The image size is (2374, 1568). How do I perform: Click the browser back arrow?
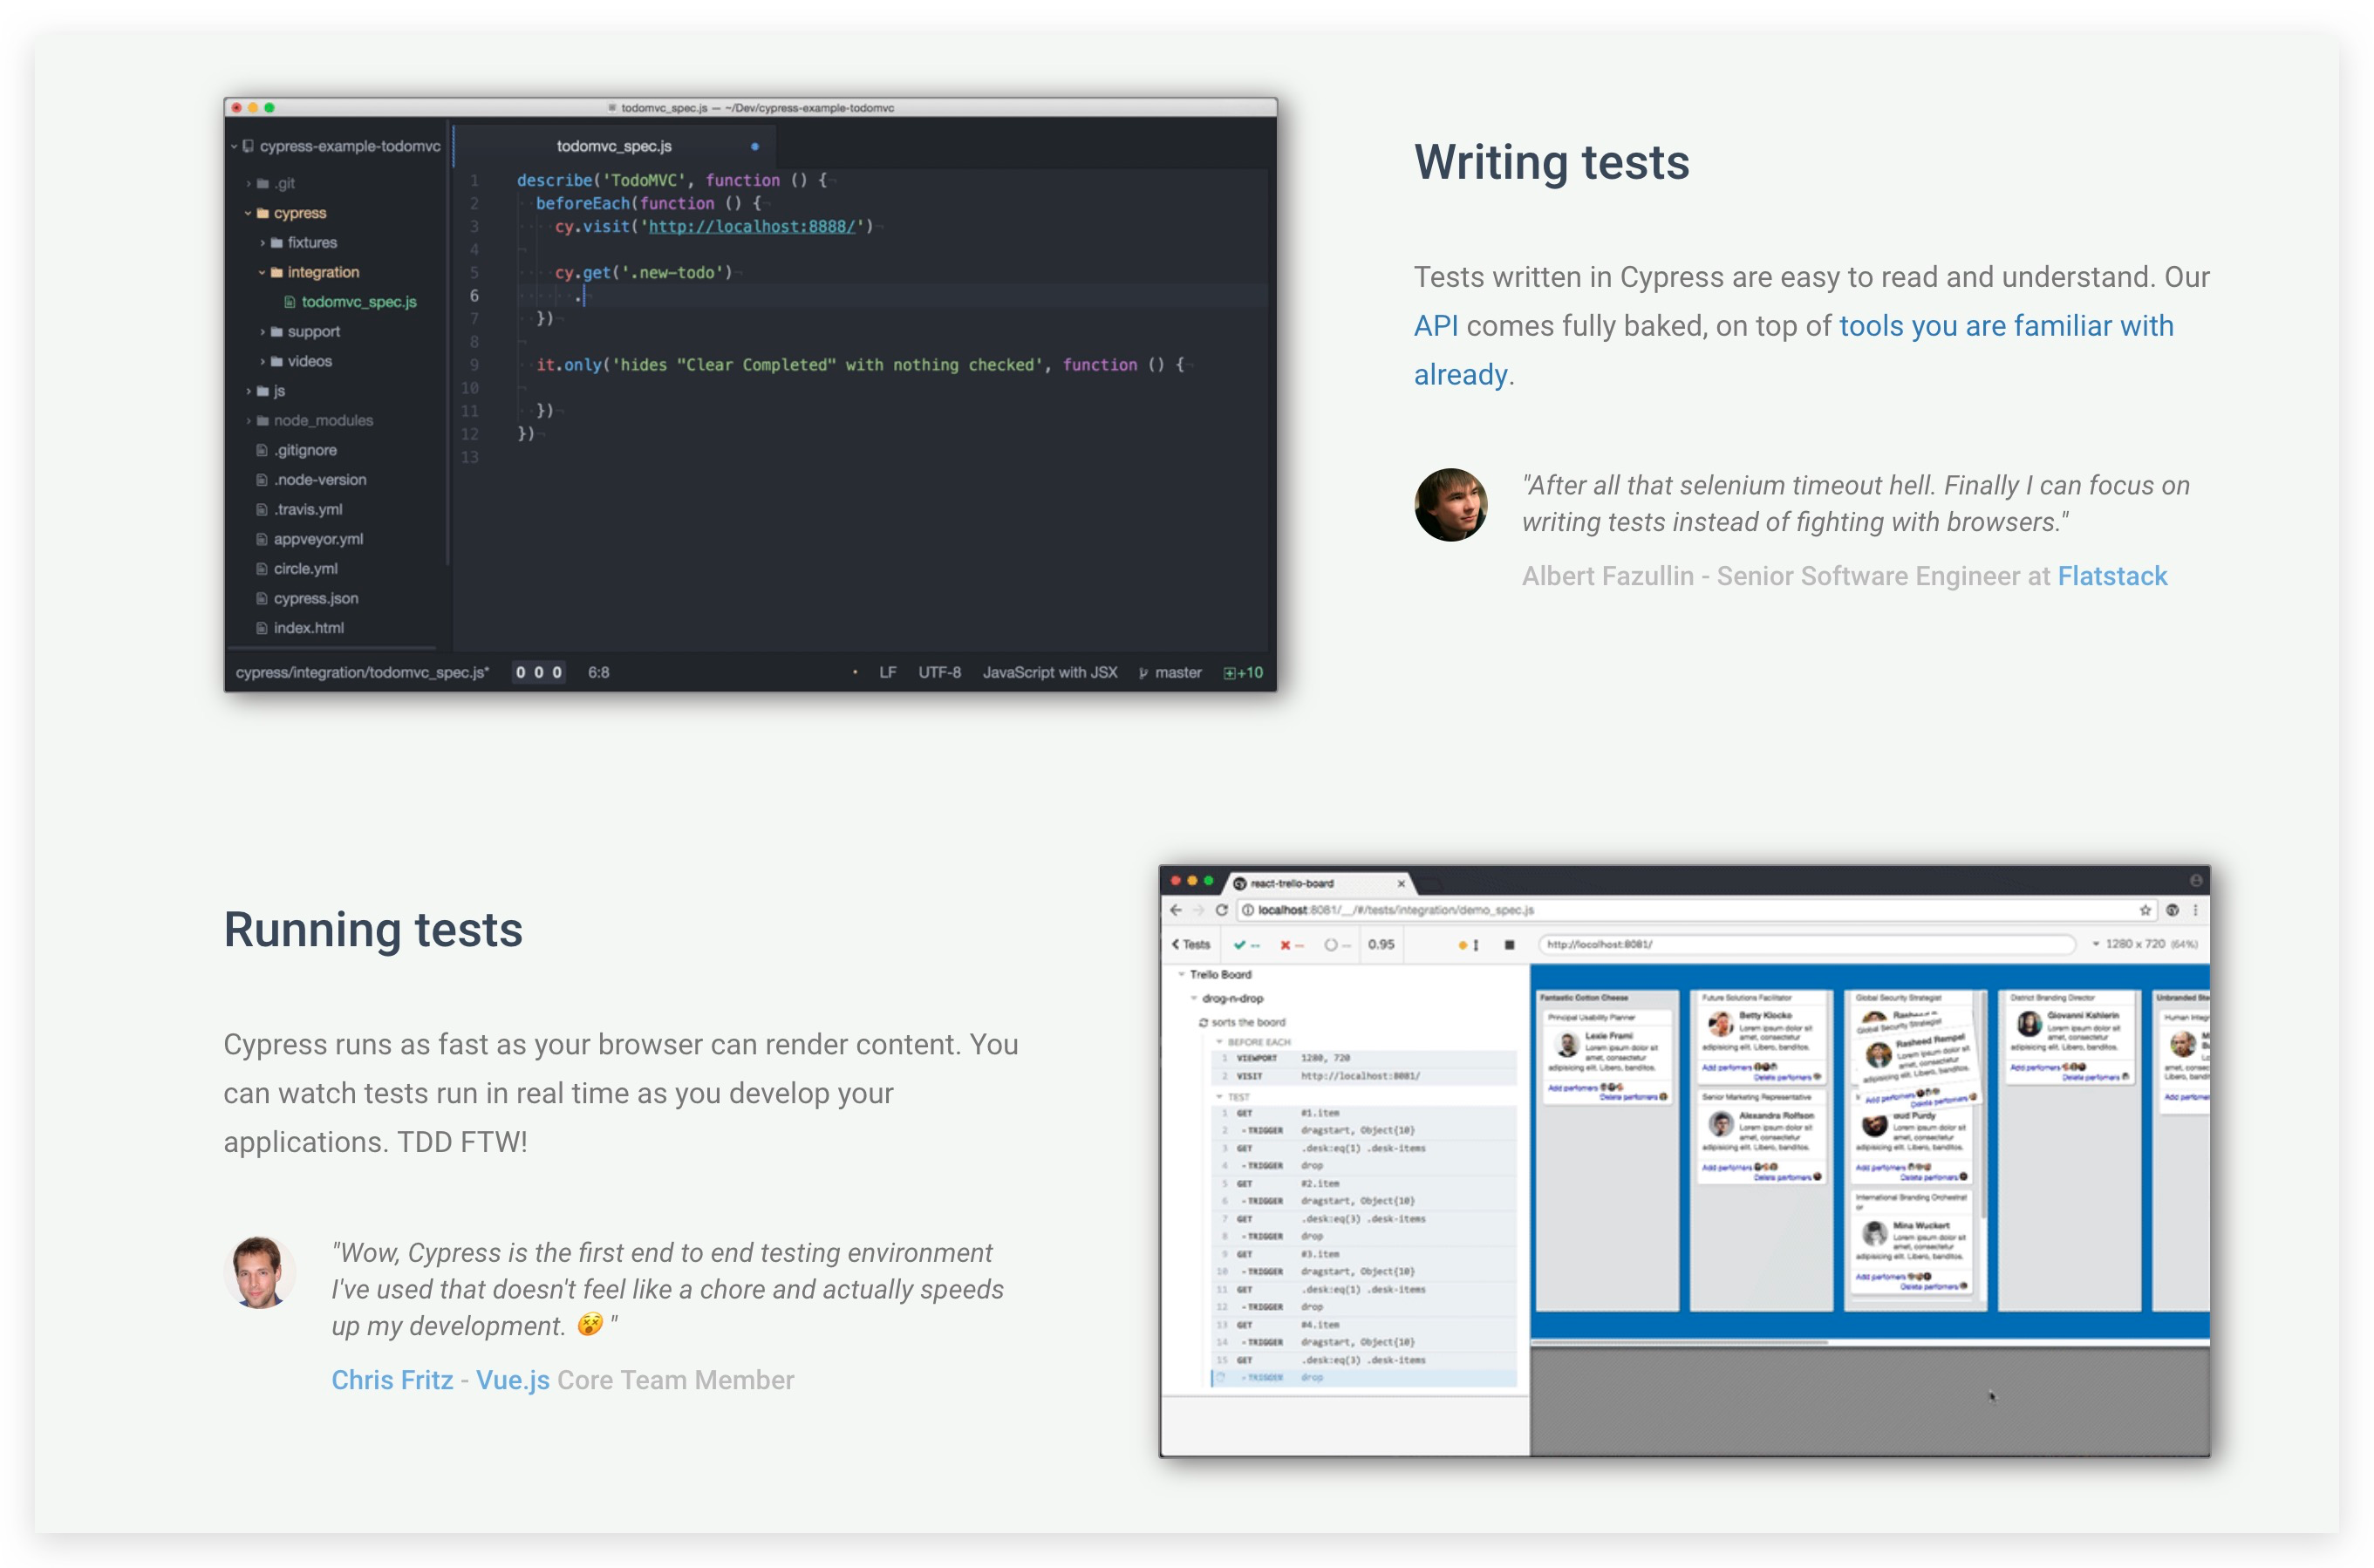(x=1176, y=910)
